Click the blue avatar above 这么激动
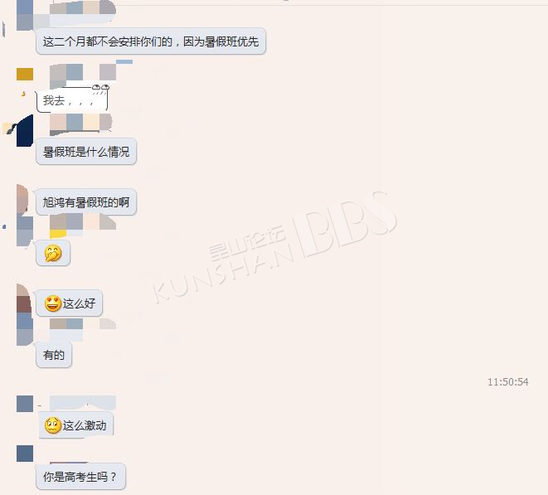Viewport: 548px width, 495px height. (25, 404)
